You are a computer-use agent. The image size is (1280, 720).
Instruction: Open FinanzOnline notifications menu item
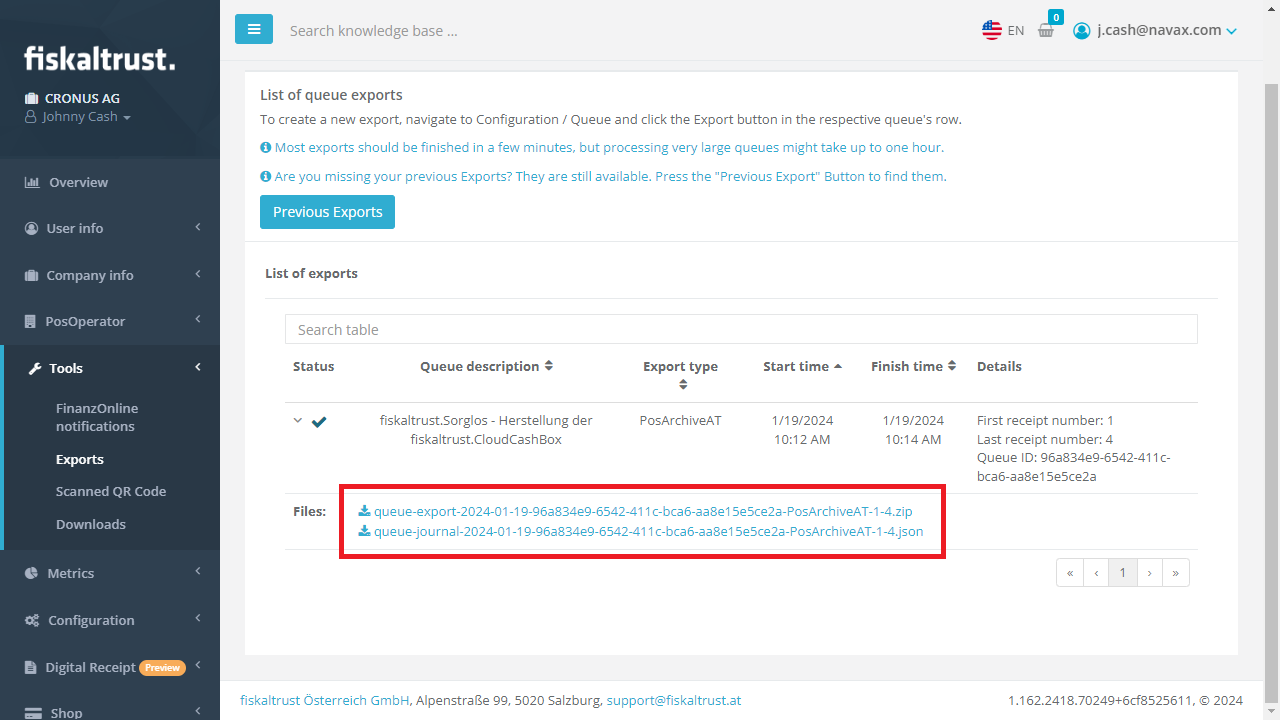point(97,417)
